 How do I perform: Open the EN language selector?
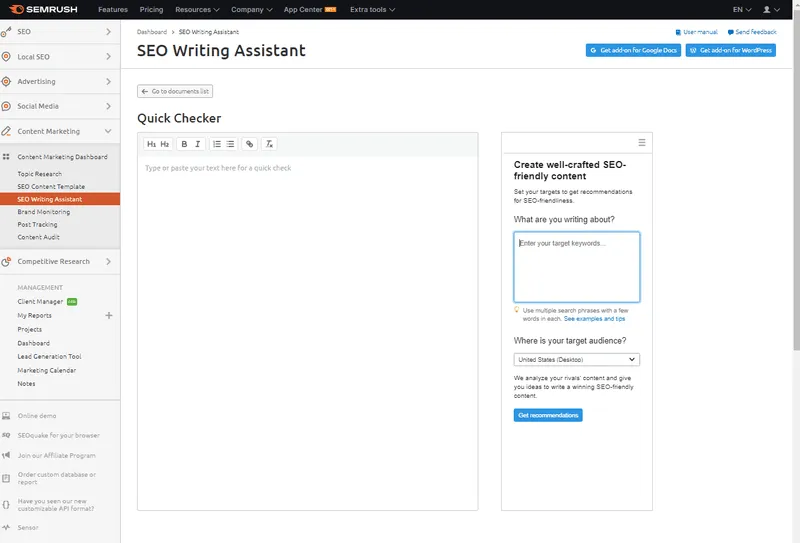[742, 9]
